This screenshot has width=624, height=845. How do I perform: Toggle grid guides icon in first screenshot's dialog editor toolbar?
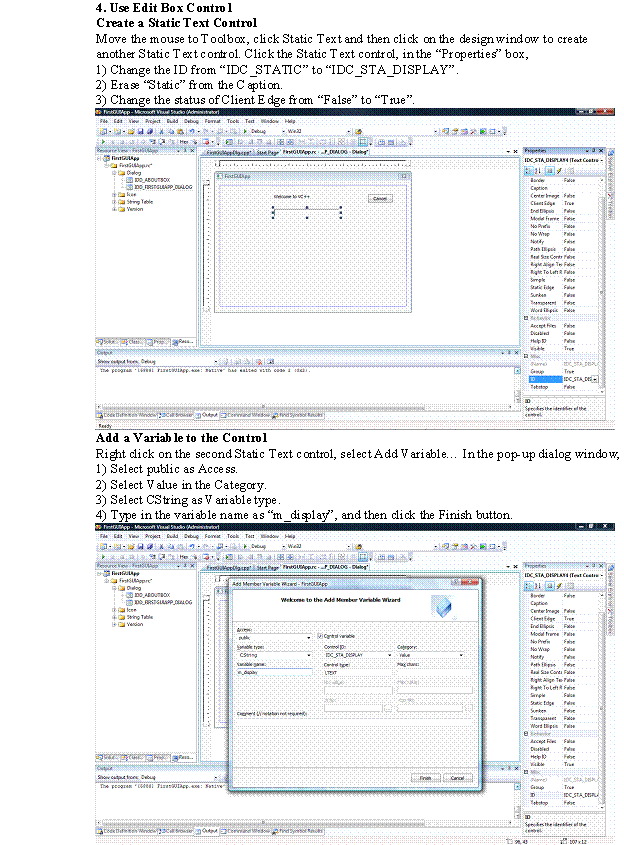coord(363,142)
